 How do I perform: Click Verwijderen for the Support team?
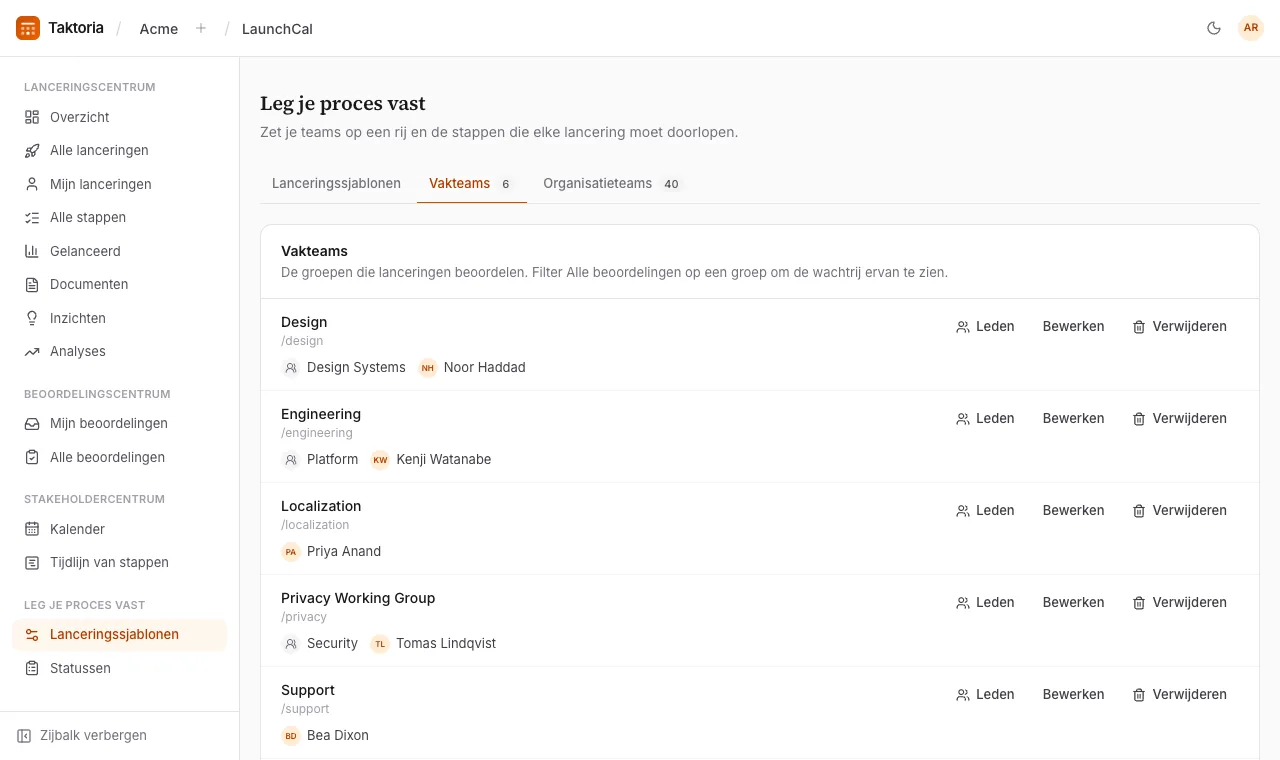pos(1179,694)
